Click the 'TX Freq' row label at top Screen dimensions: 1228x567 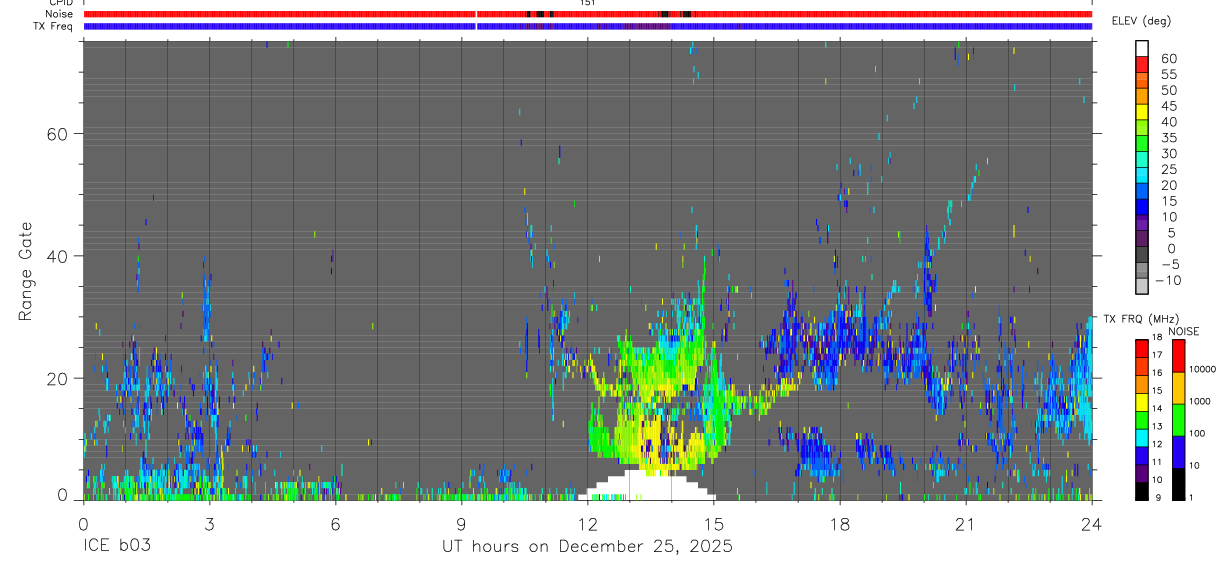click(x=54, y=26)
